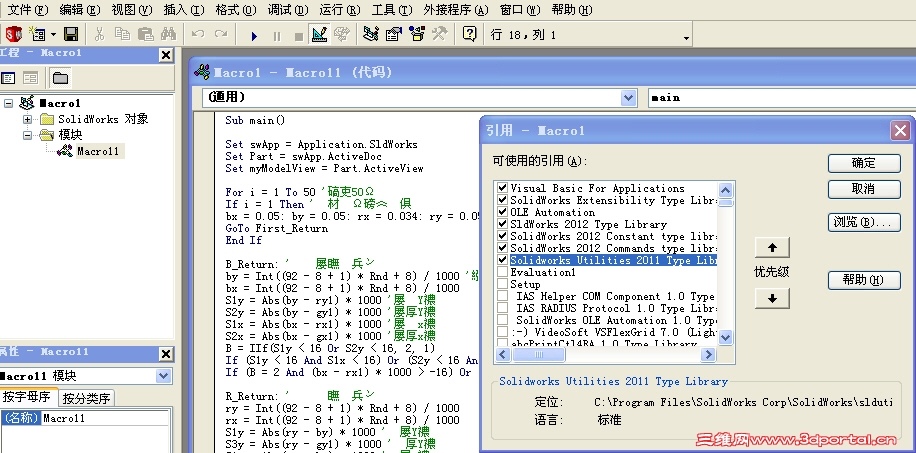Check the Setup reference

(502, 284)
